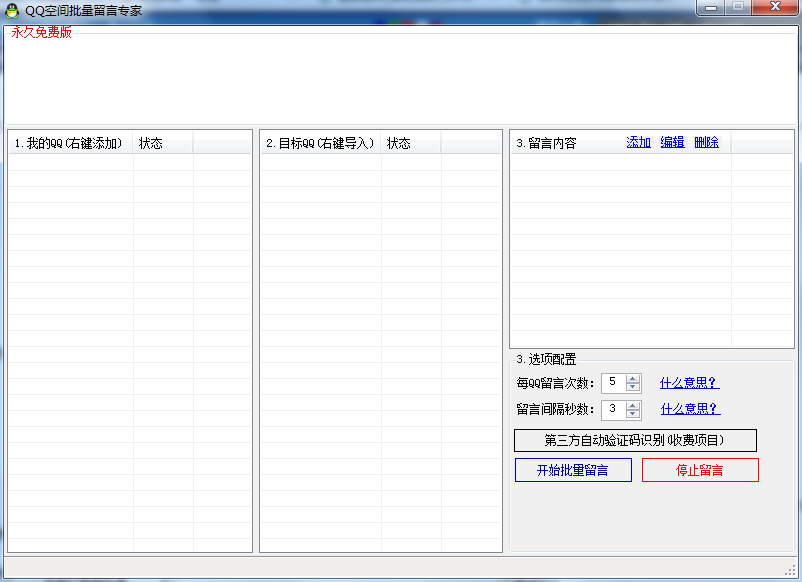
Task: Decrease the 每QQ留言次数 value with down arrow
Action: pyautogui.click(x=633, y=387)
